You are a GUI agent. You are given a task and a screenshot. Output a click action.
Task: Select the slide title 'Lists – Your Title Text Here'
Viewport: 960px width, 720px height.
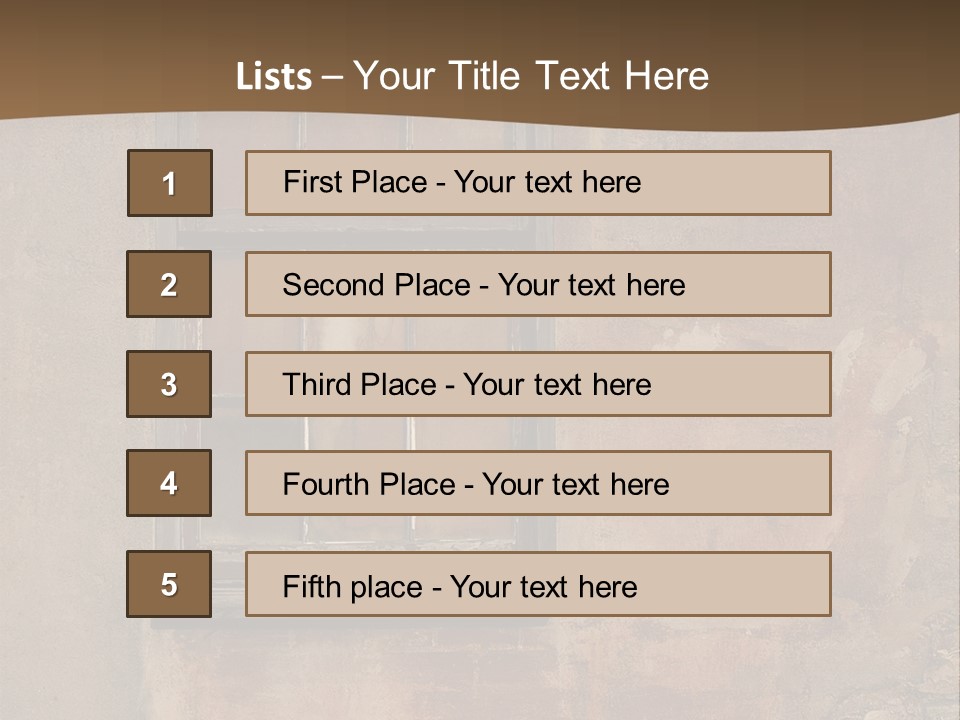click(472, 76)
